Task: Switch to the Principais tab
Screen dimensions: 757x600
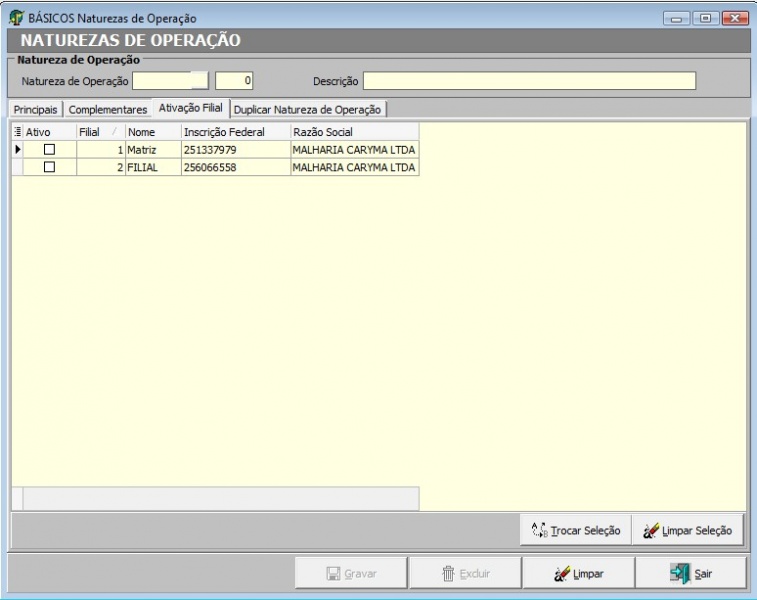Action: point(35,109)
